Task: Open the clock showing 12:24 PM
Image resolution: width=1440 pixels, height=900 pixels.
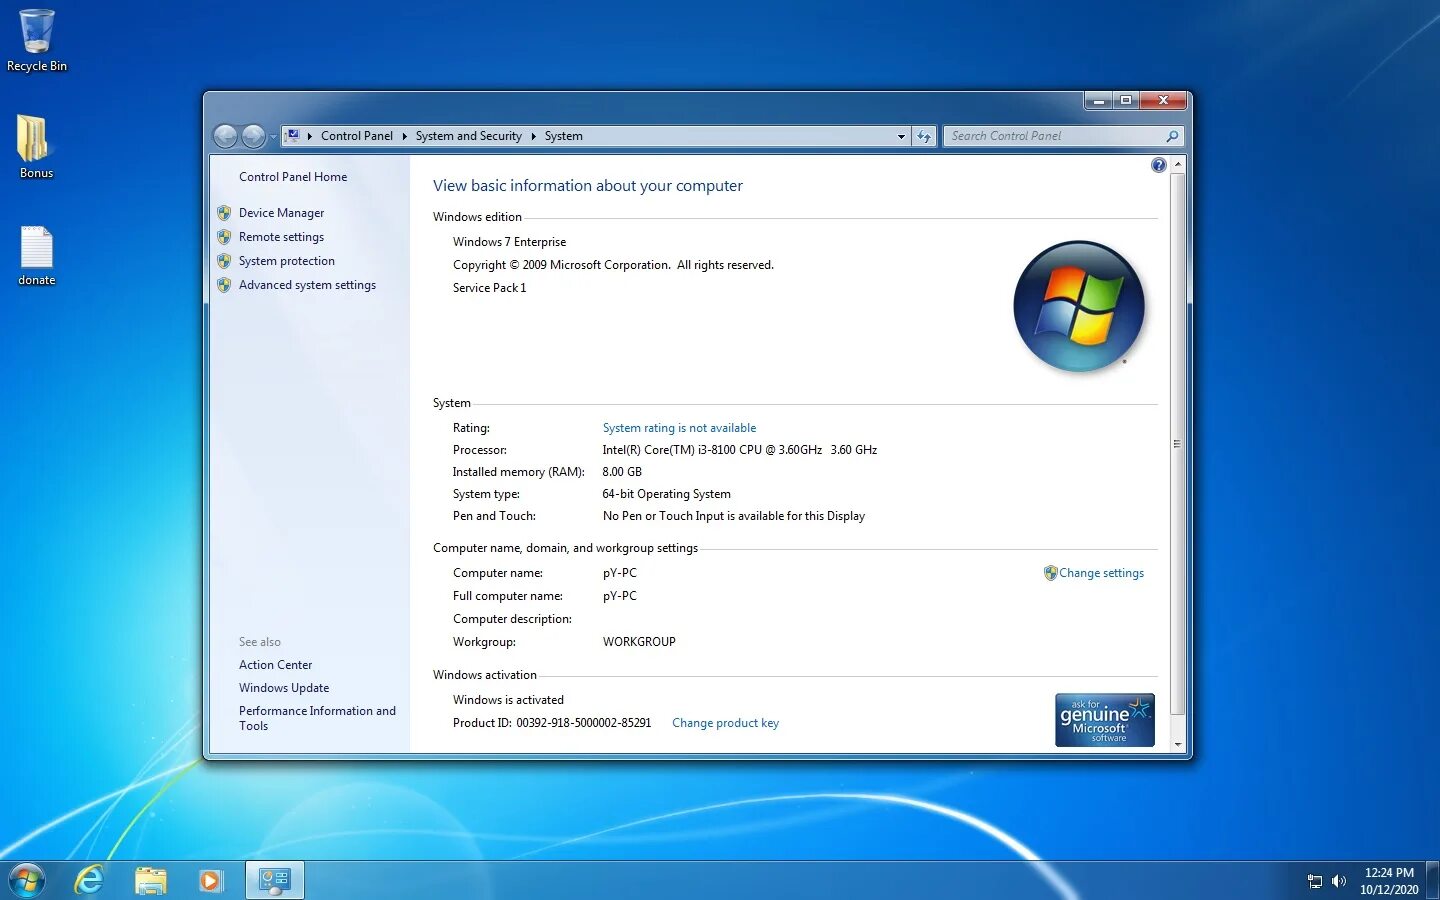Action: click(x=1389, y=881)
